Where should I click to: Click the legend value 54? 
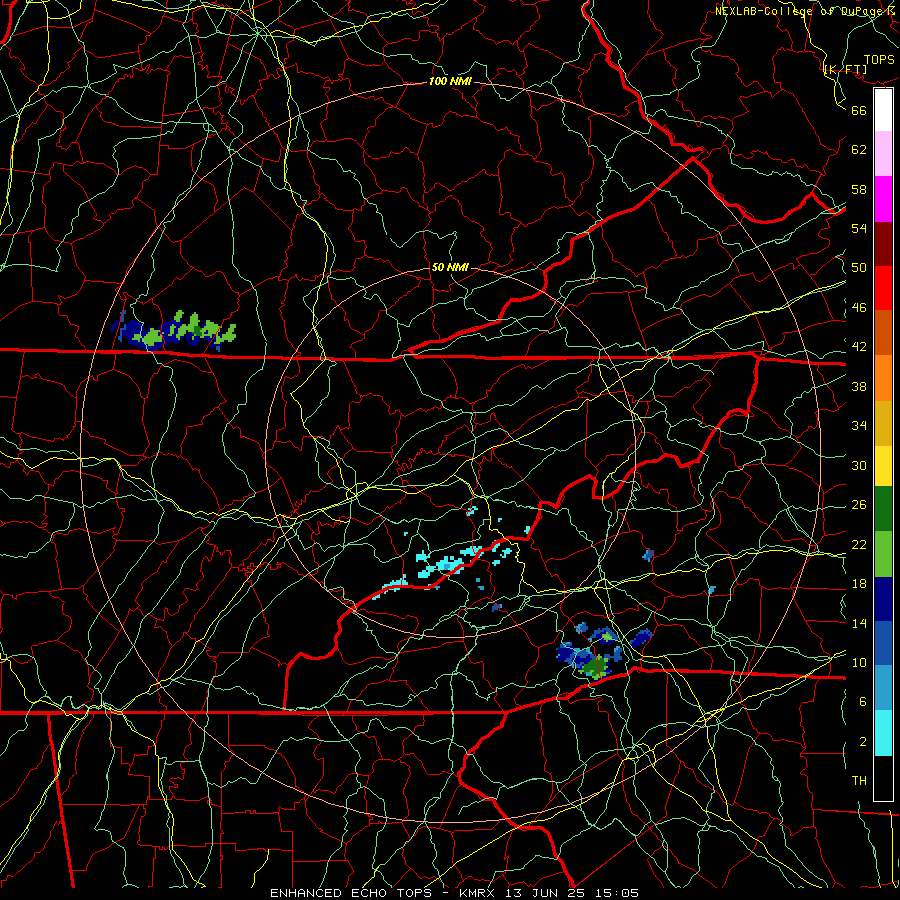[x=859, y=228]
